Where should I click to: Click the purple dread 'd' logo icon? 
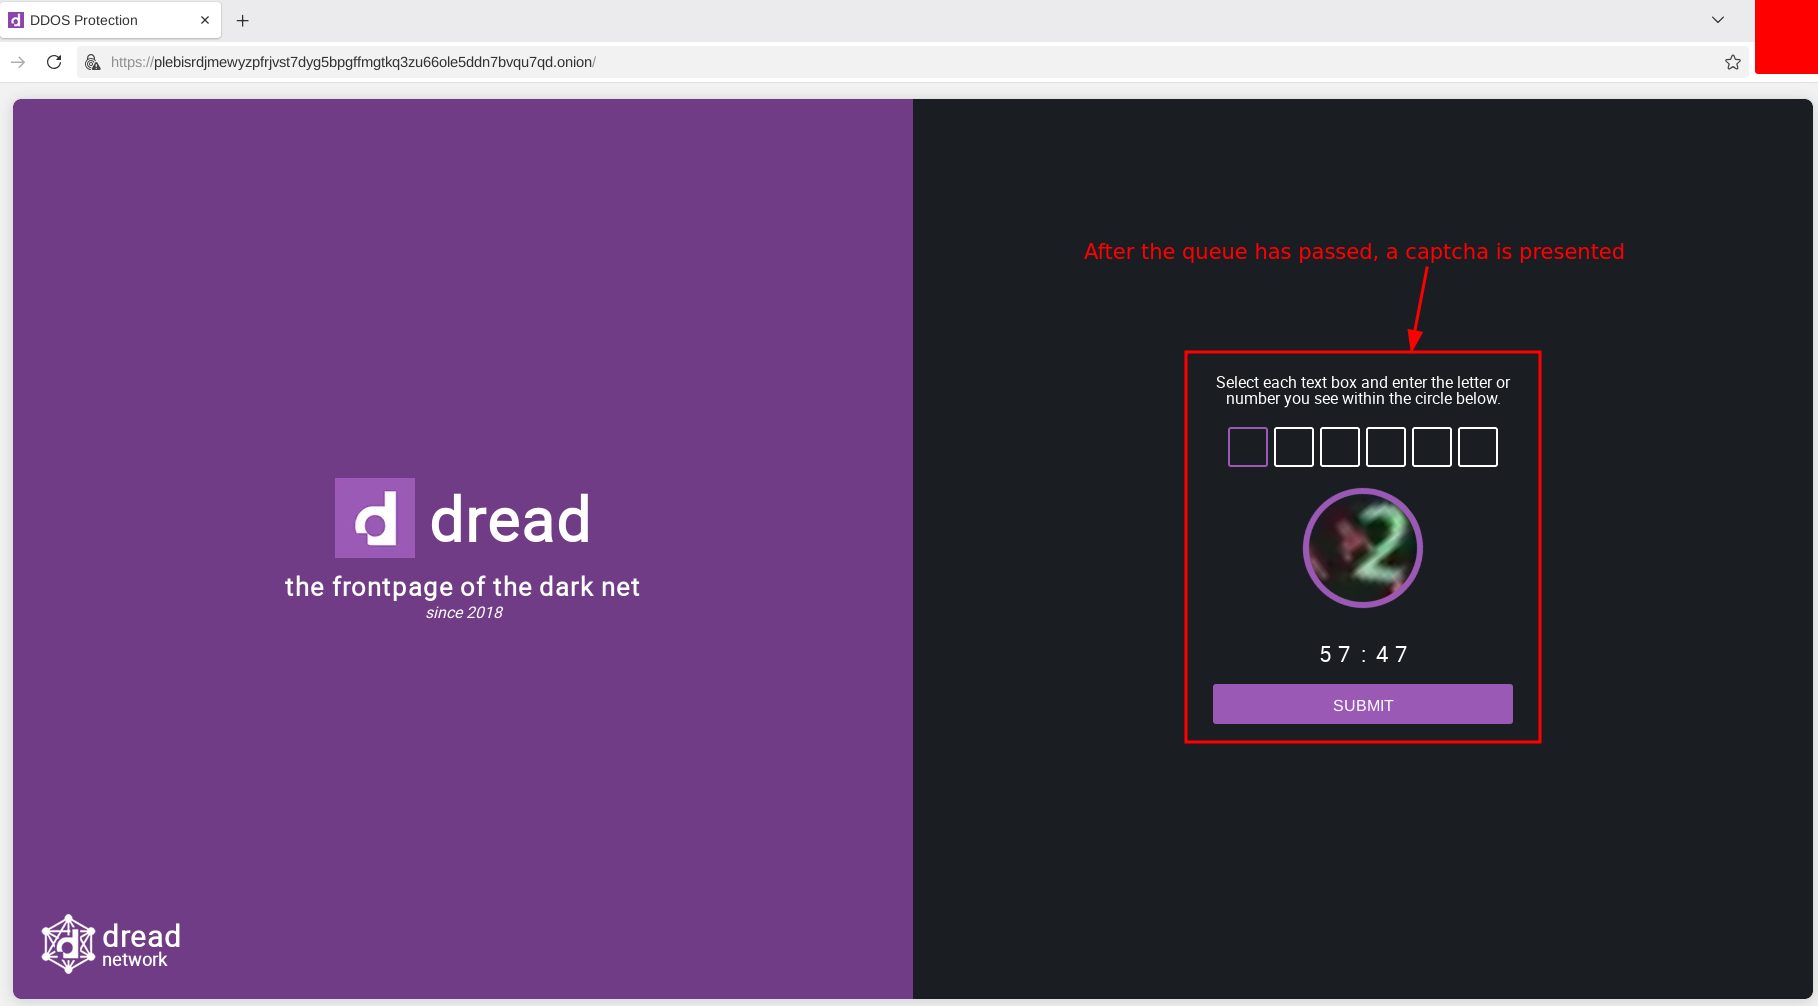(x=375, y=518)
